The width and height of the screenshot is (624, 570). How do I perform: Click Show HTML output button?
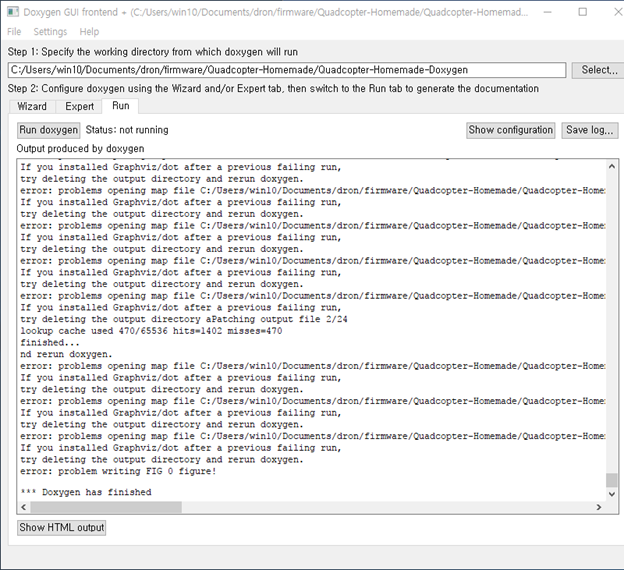point(62,527)
